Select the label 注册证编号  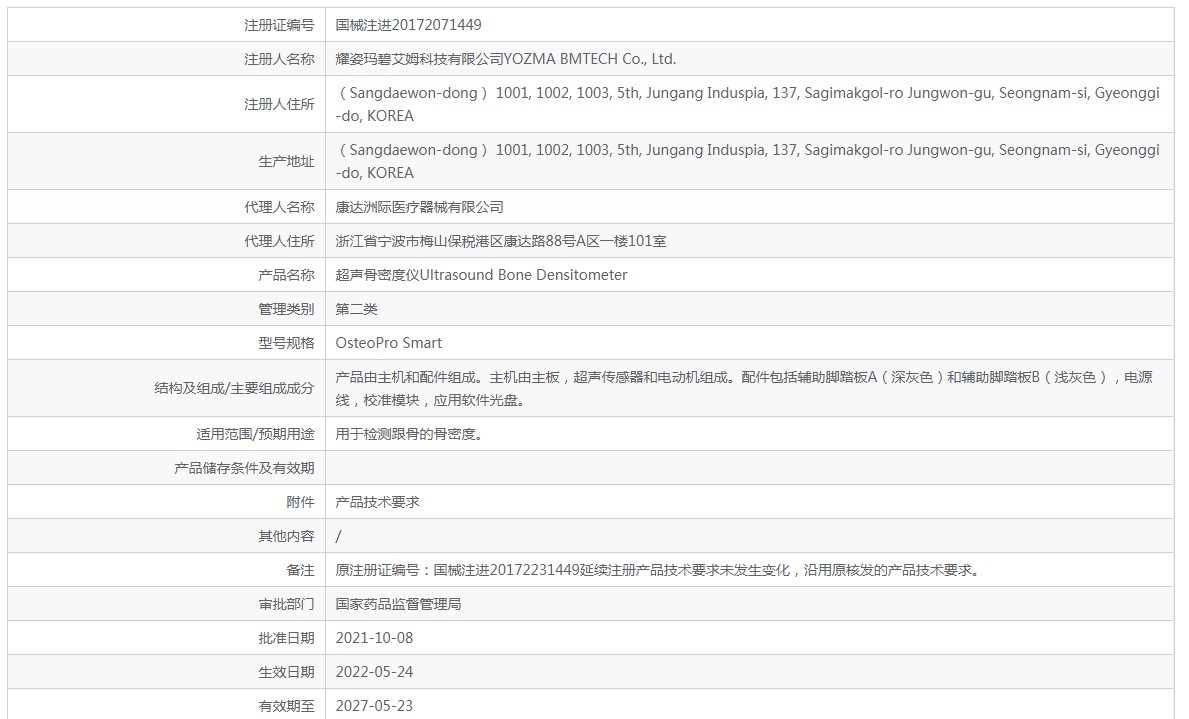pyautogui.click(x=279, y=25)
